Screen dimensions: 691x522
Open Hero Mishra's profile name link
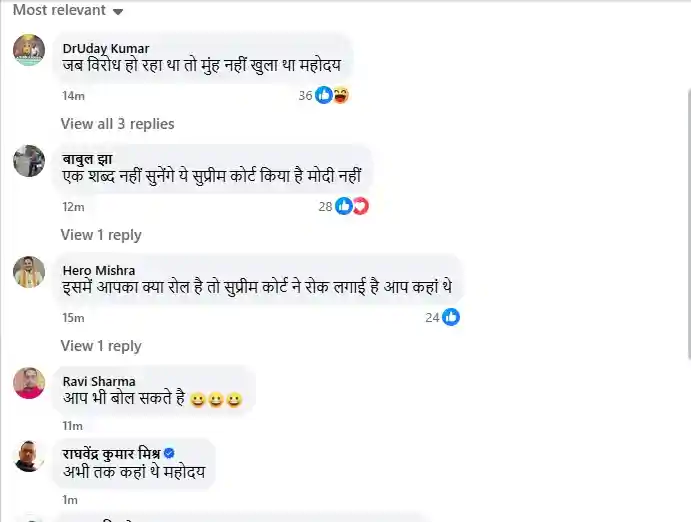(99, 270)
